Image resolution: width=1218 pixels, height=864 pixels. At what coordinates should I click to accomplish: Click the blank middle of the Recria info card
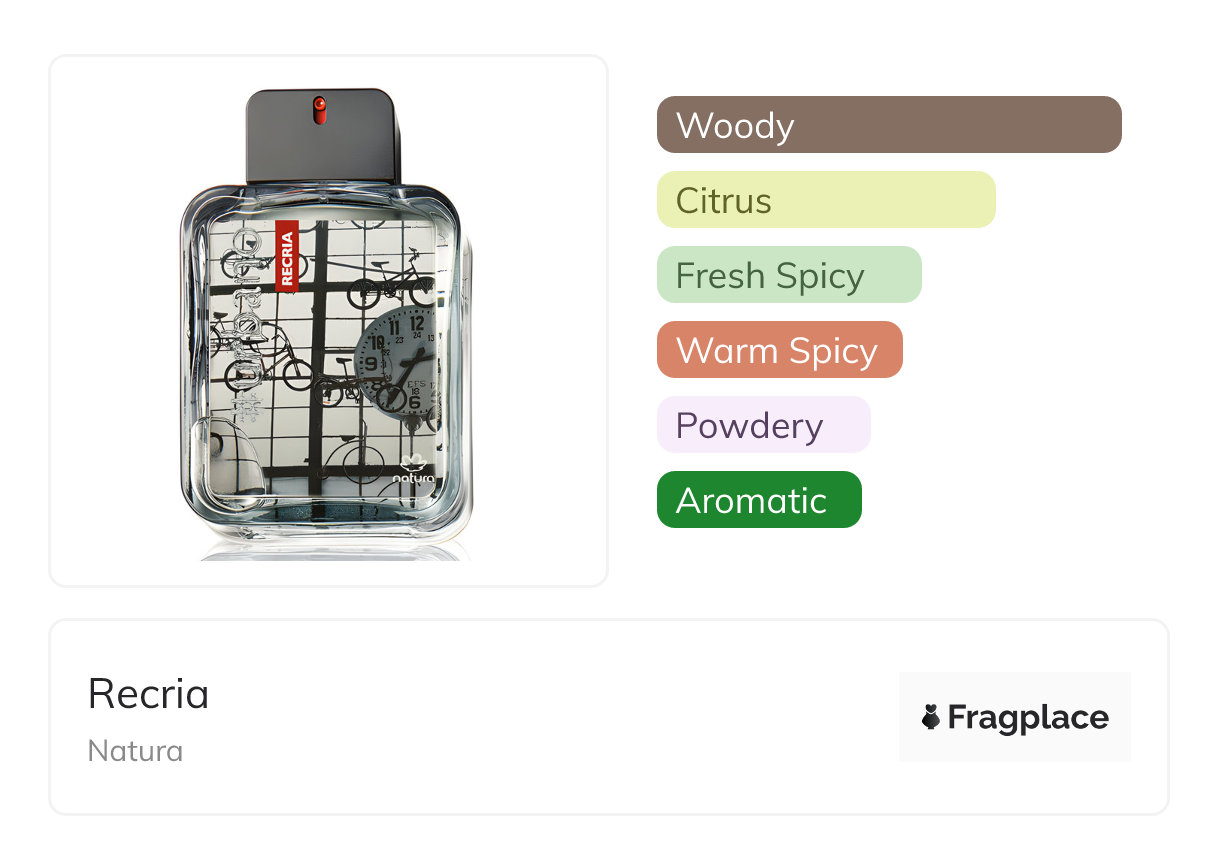click(x=550, y=717)
